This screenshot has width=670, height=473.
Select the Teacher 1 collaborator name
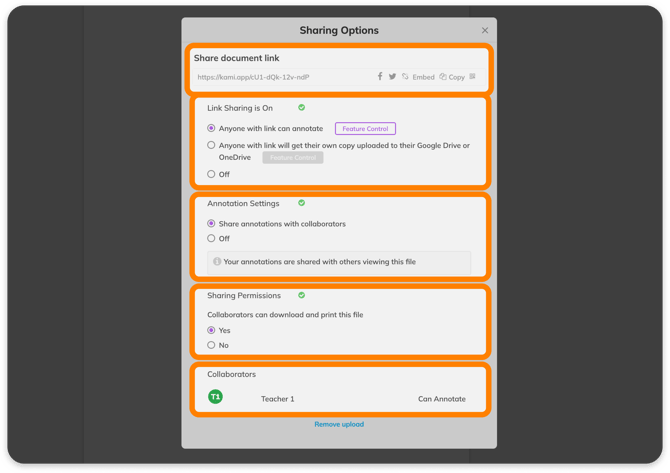[278, 399]
